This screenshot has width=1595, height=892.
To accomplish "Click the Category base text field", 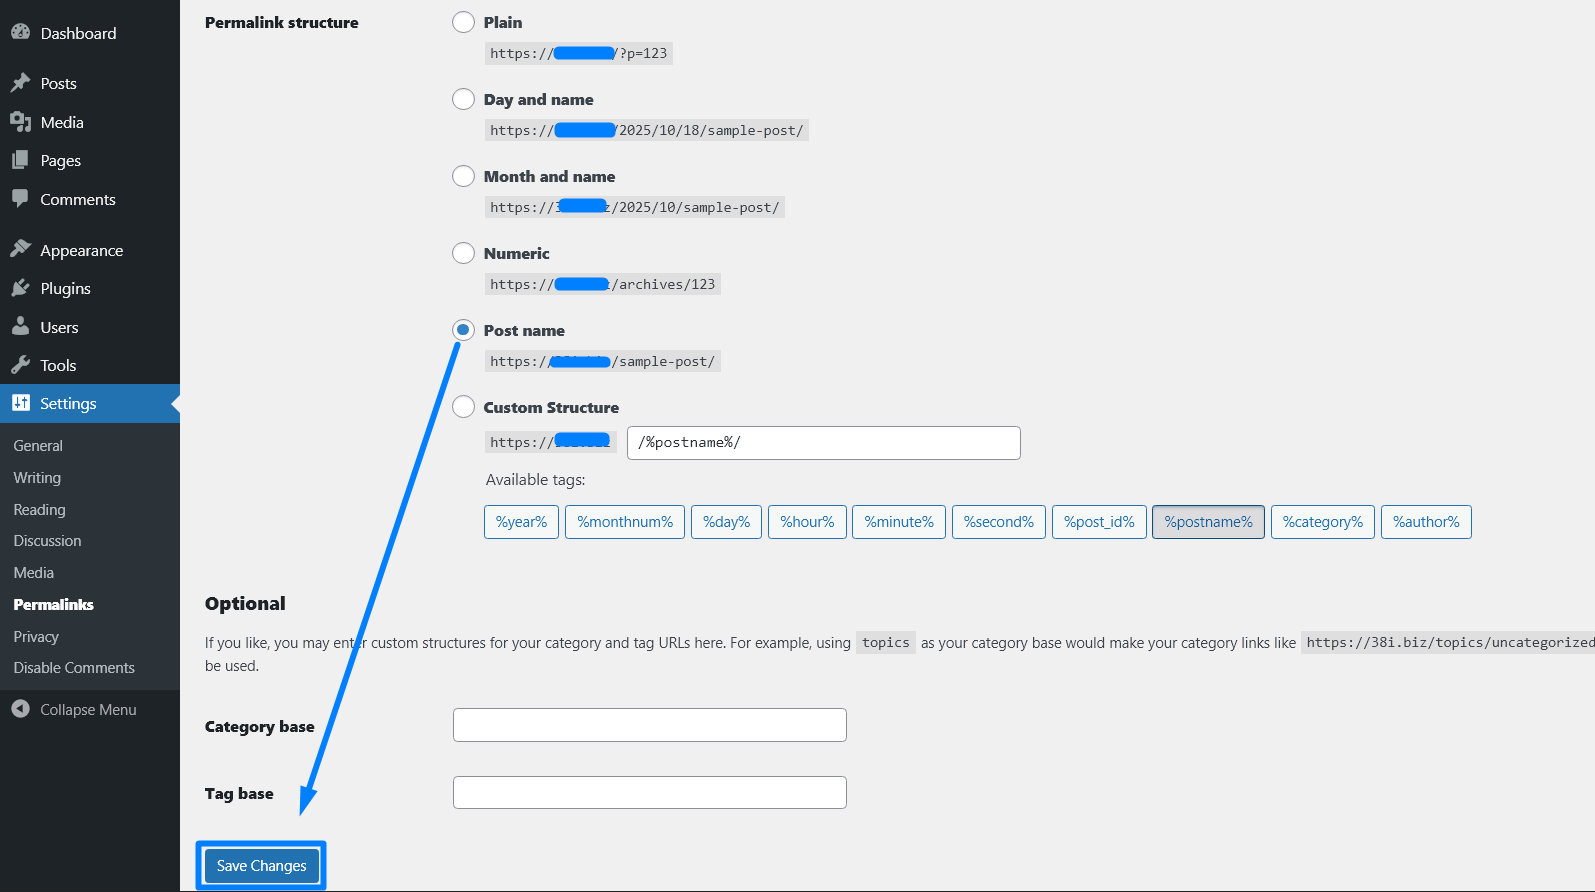I will (649, 725).
